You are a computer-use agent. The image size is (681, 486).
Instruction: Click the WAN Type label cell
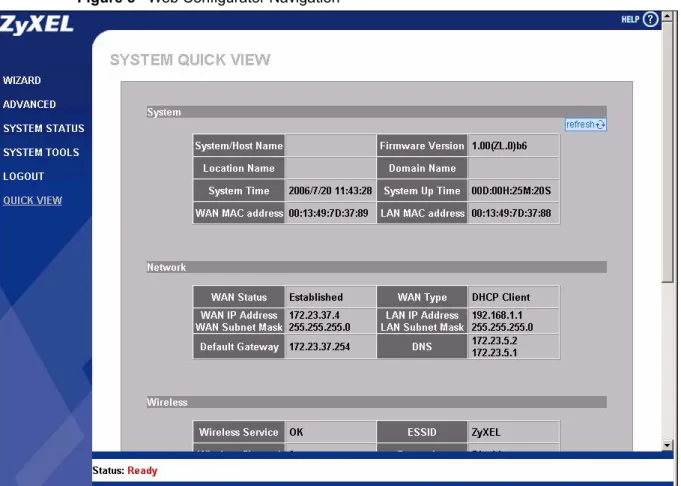[422, 297]
